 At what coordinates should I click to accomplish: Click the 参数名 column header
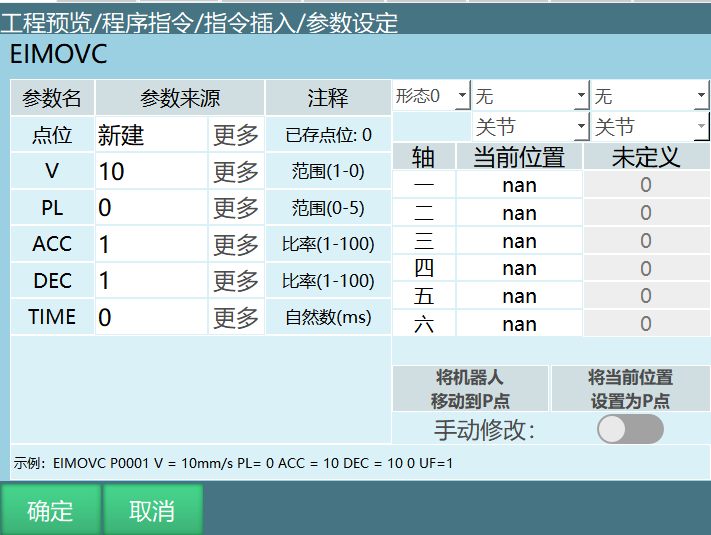pyautogui.click(x=52, y=97)
